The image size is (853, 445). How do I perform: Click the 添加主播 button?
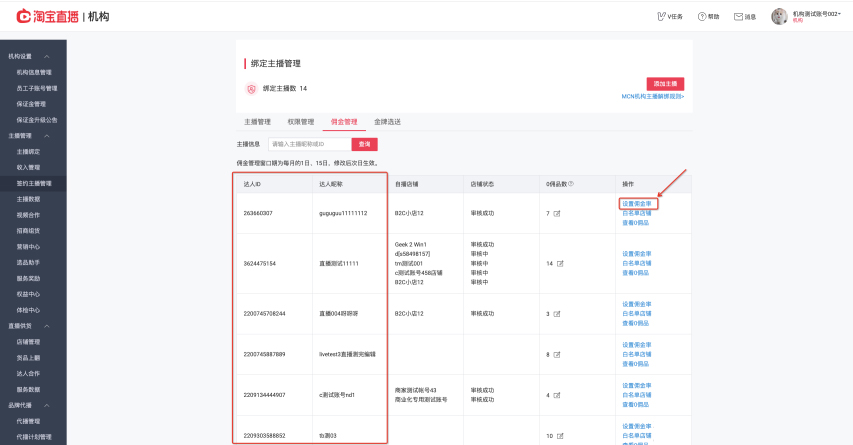pos(665,84)
